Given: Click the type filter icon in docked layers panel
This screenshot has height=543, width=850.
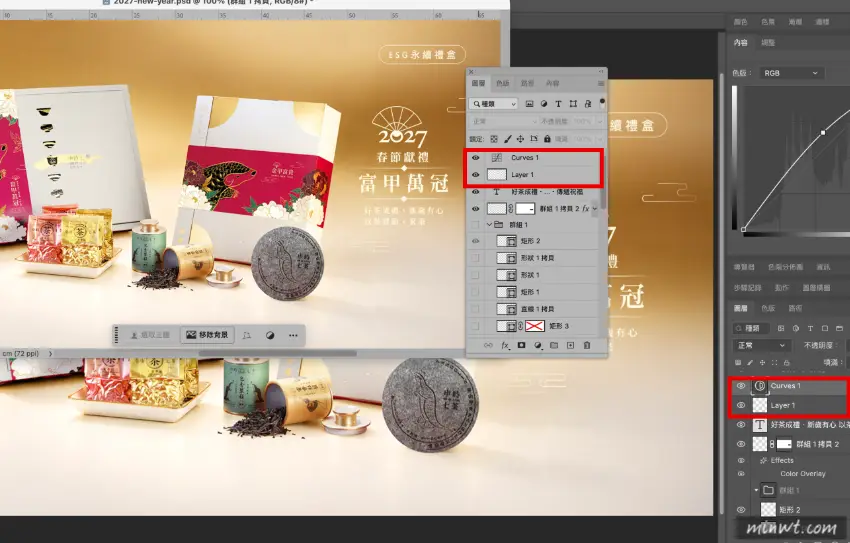Looking at the screenshot, I should [810, 328].
